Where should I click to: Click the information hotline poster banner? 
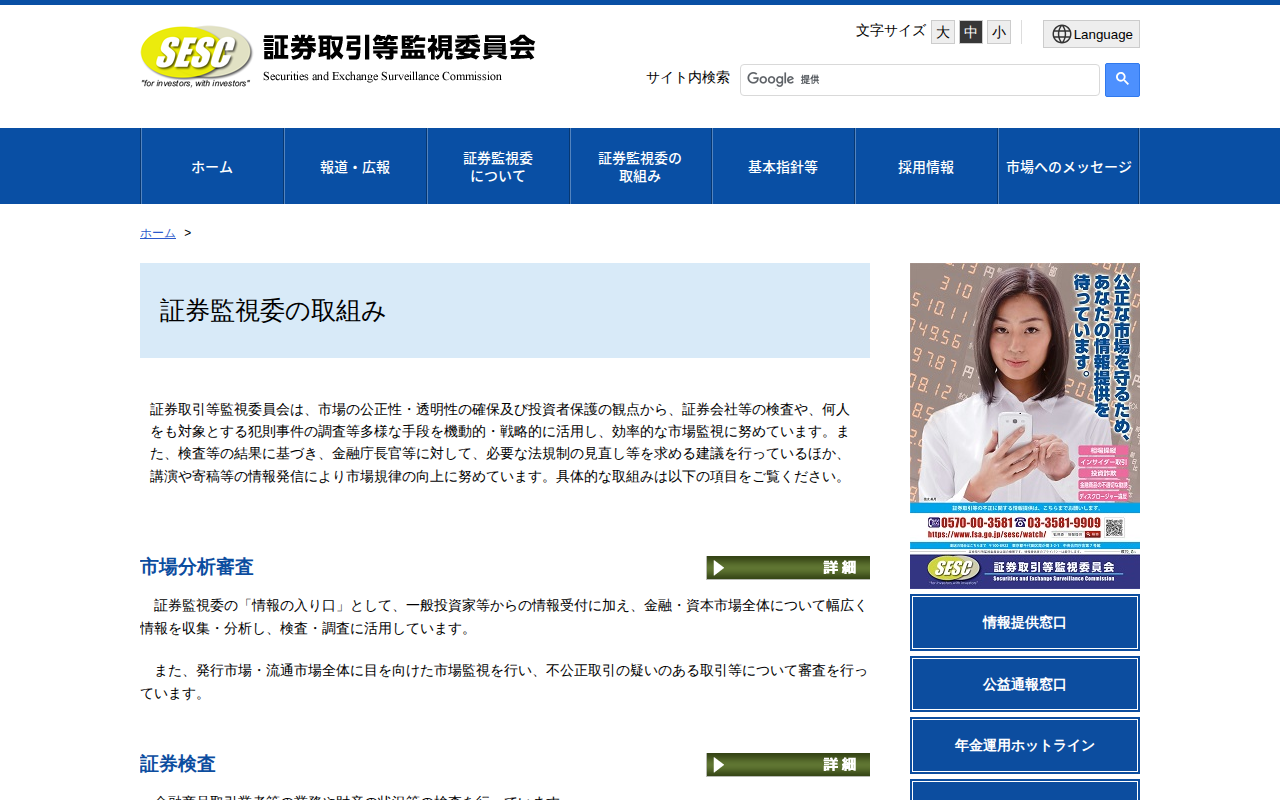pos(1025,426)
